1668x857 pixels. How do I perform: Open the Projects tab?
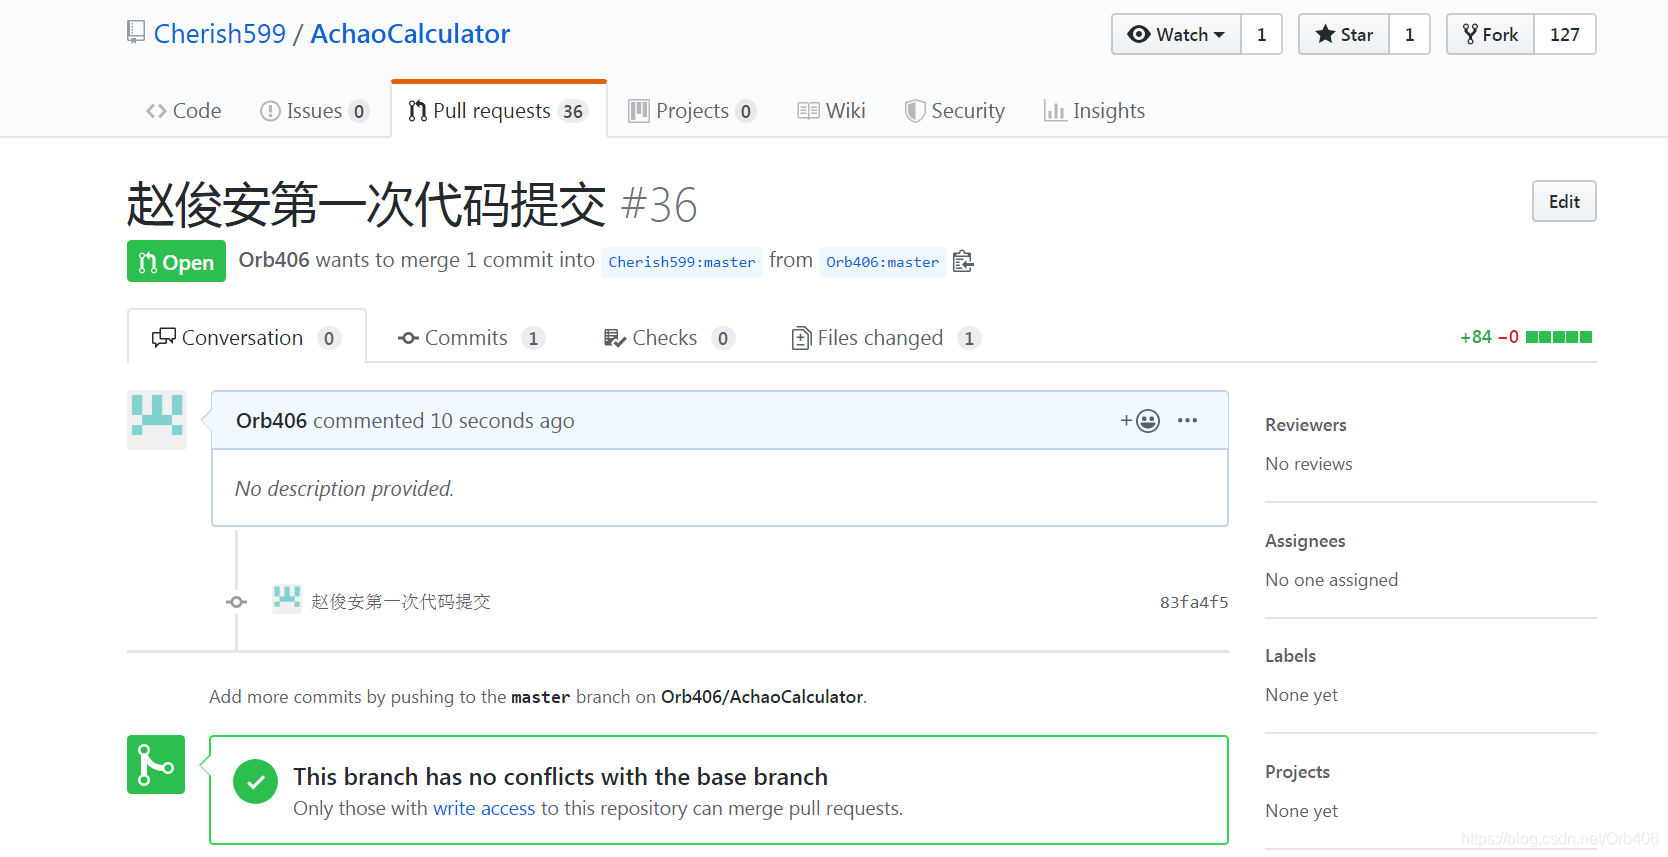click(692, 111)
